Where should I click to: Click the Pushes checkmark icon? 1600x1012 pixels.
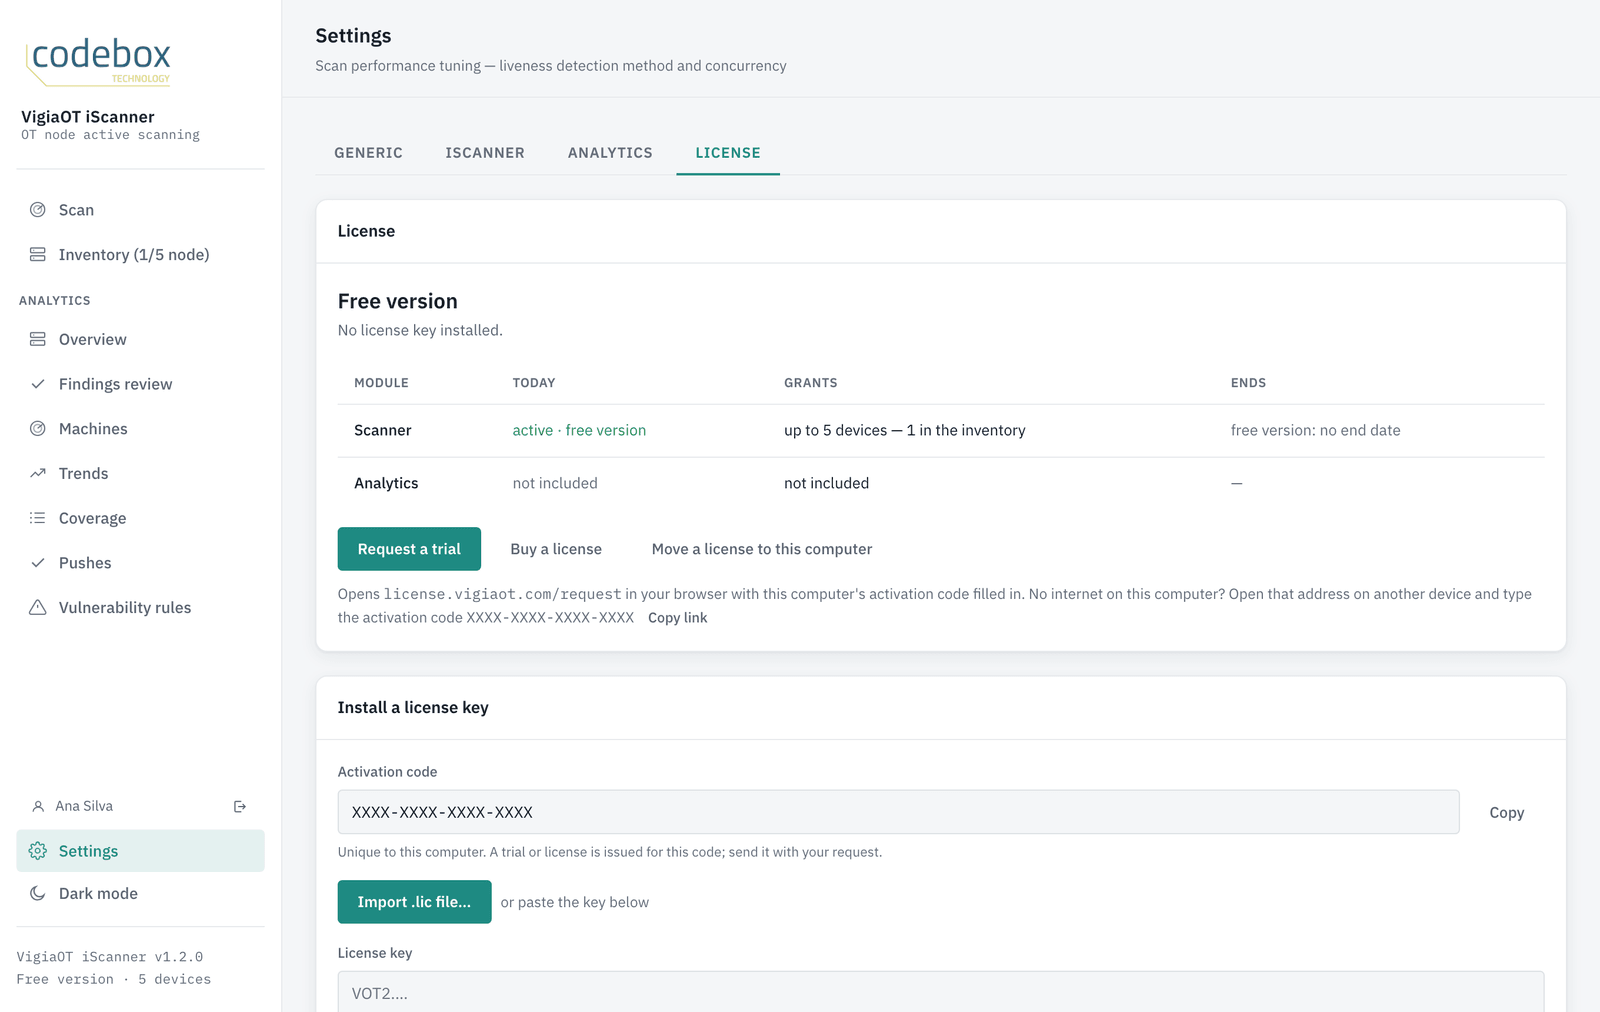[x=38, y=563]
